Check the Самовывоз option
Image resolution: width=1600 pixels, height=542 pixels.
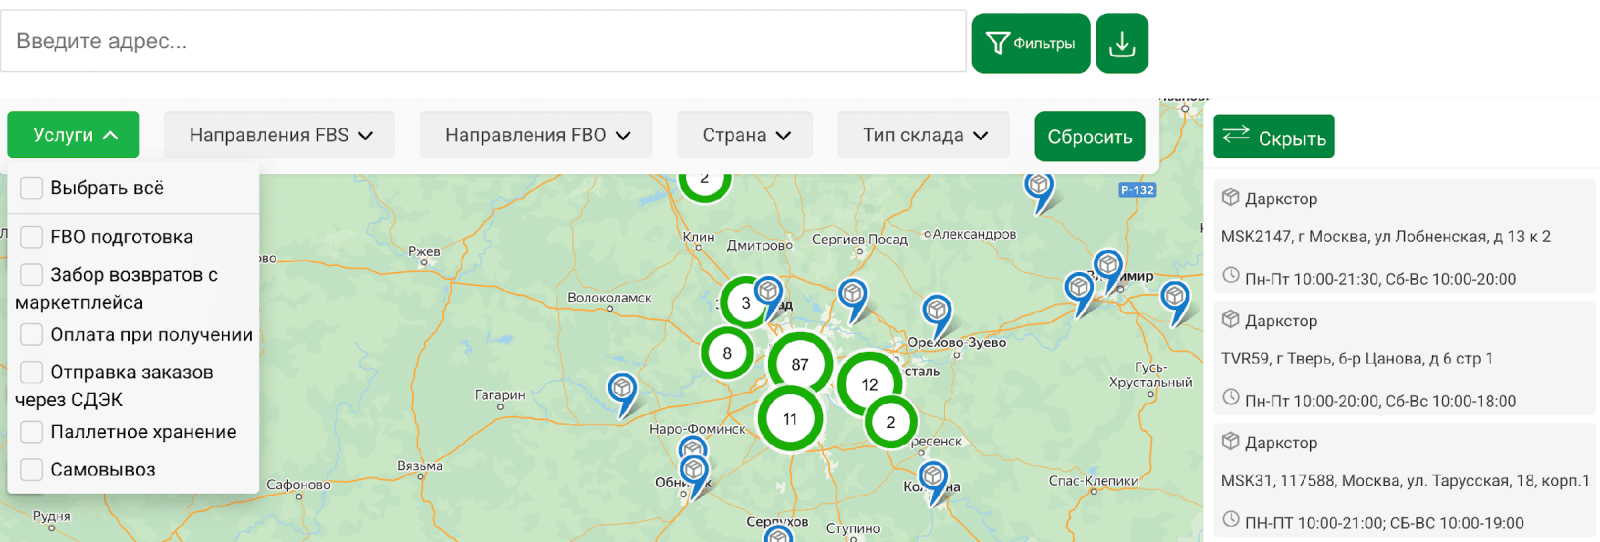point(32,469)
